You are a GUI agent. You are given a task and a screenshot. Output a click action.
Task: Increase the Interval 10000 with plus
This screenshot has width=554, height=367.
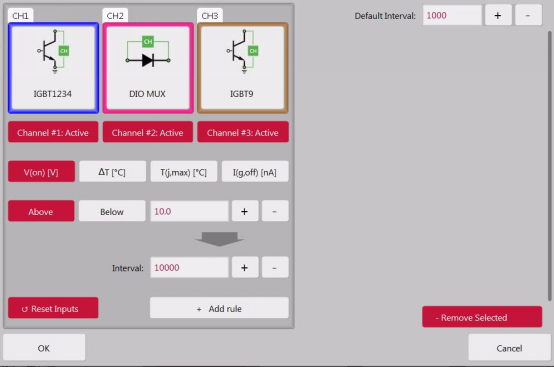pyautogui.click(x=245, y=267)
